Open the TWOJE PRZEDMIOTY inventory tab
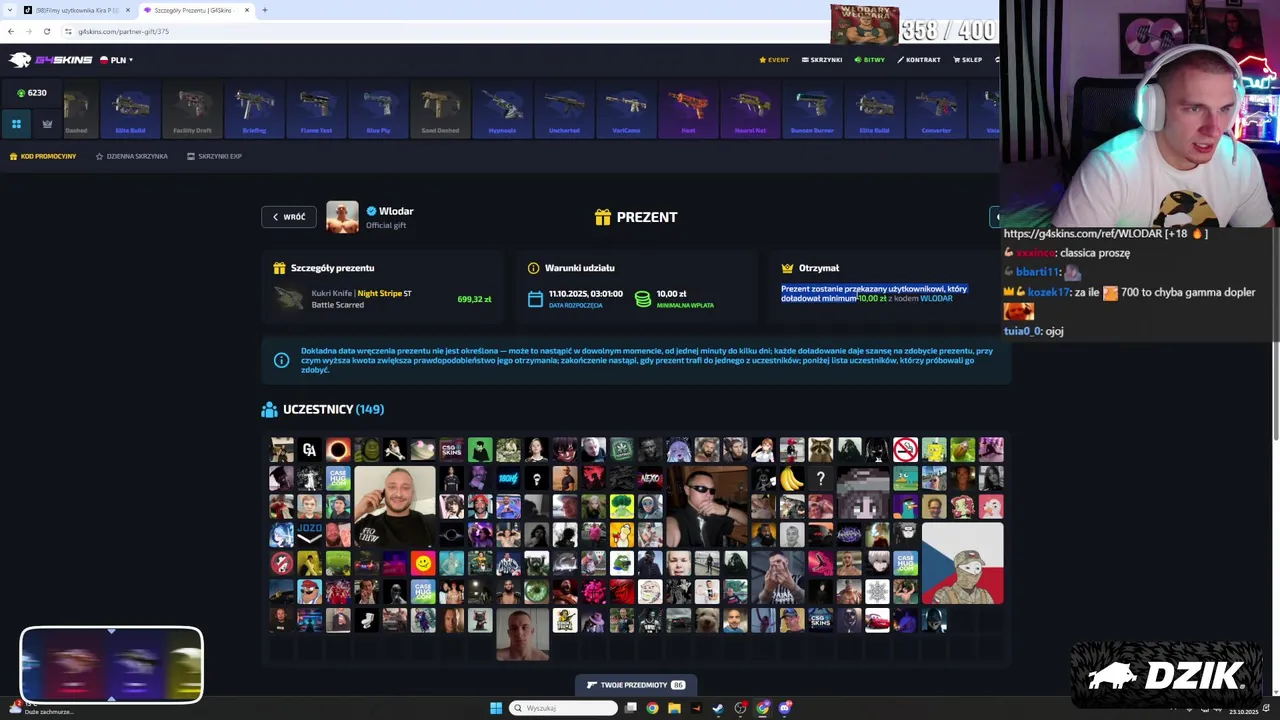 [636, 685]
